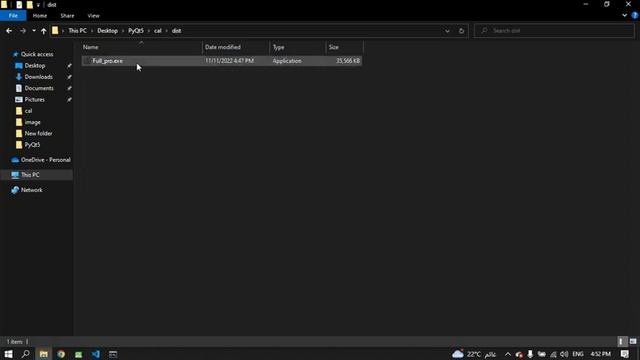
Task: Switch to the Home ribbon tab
Action: point(40,16)
